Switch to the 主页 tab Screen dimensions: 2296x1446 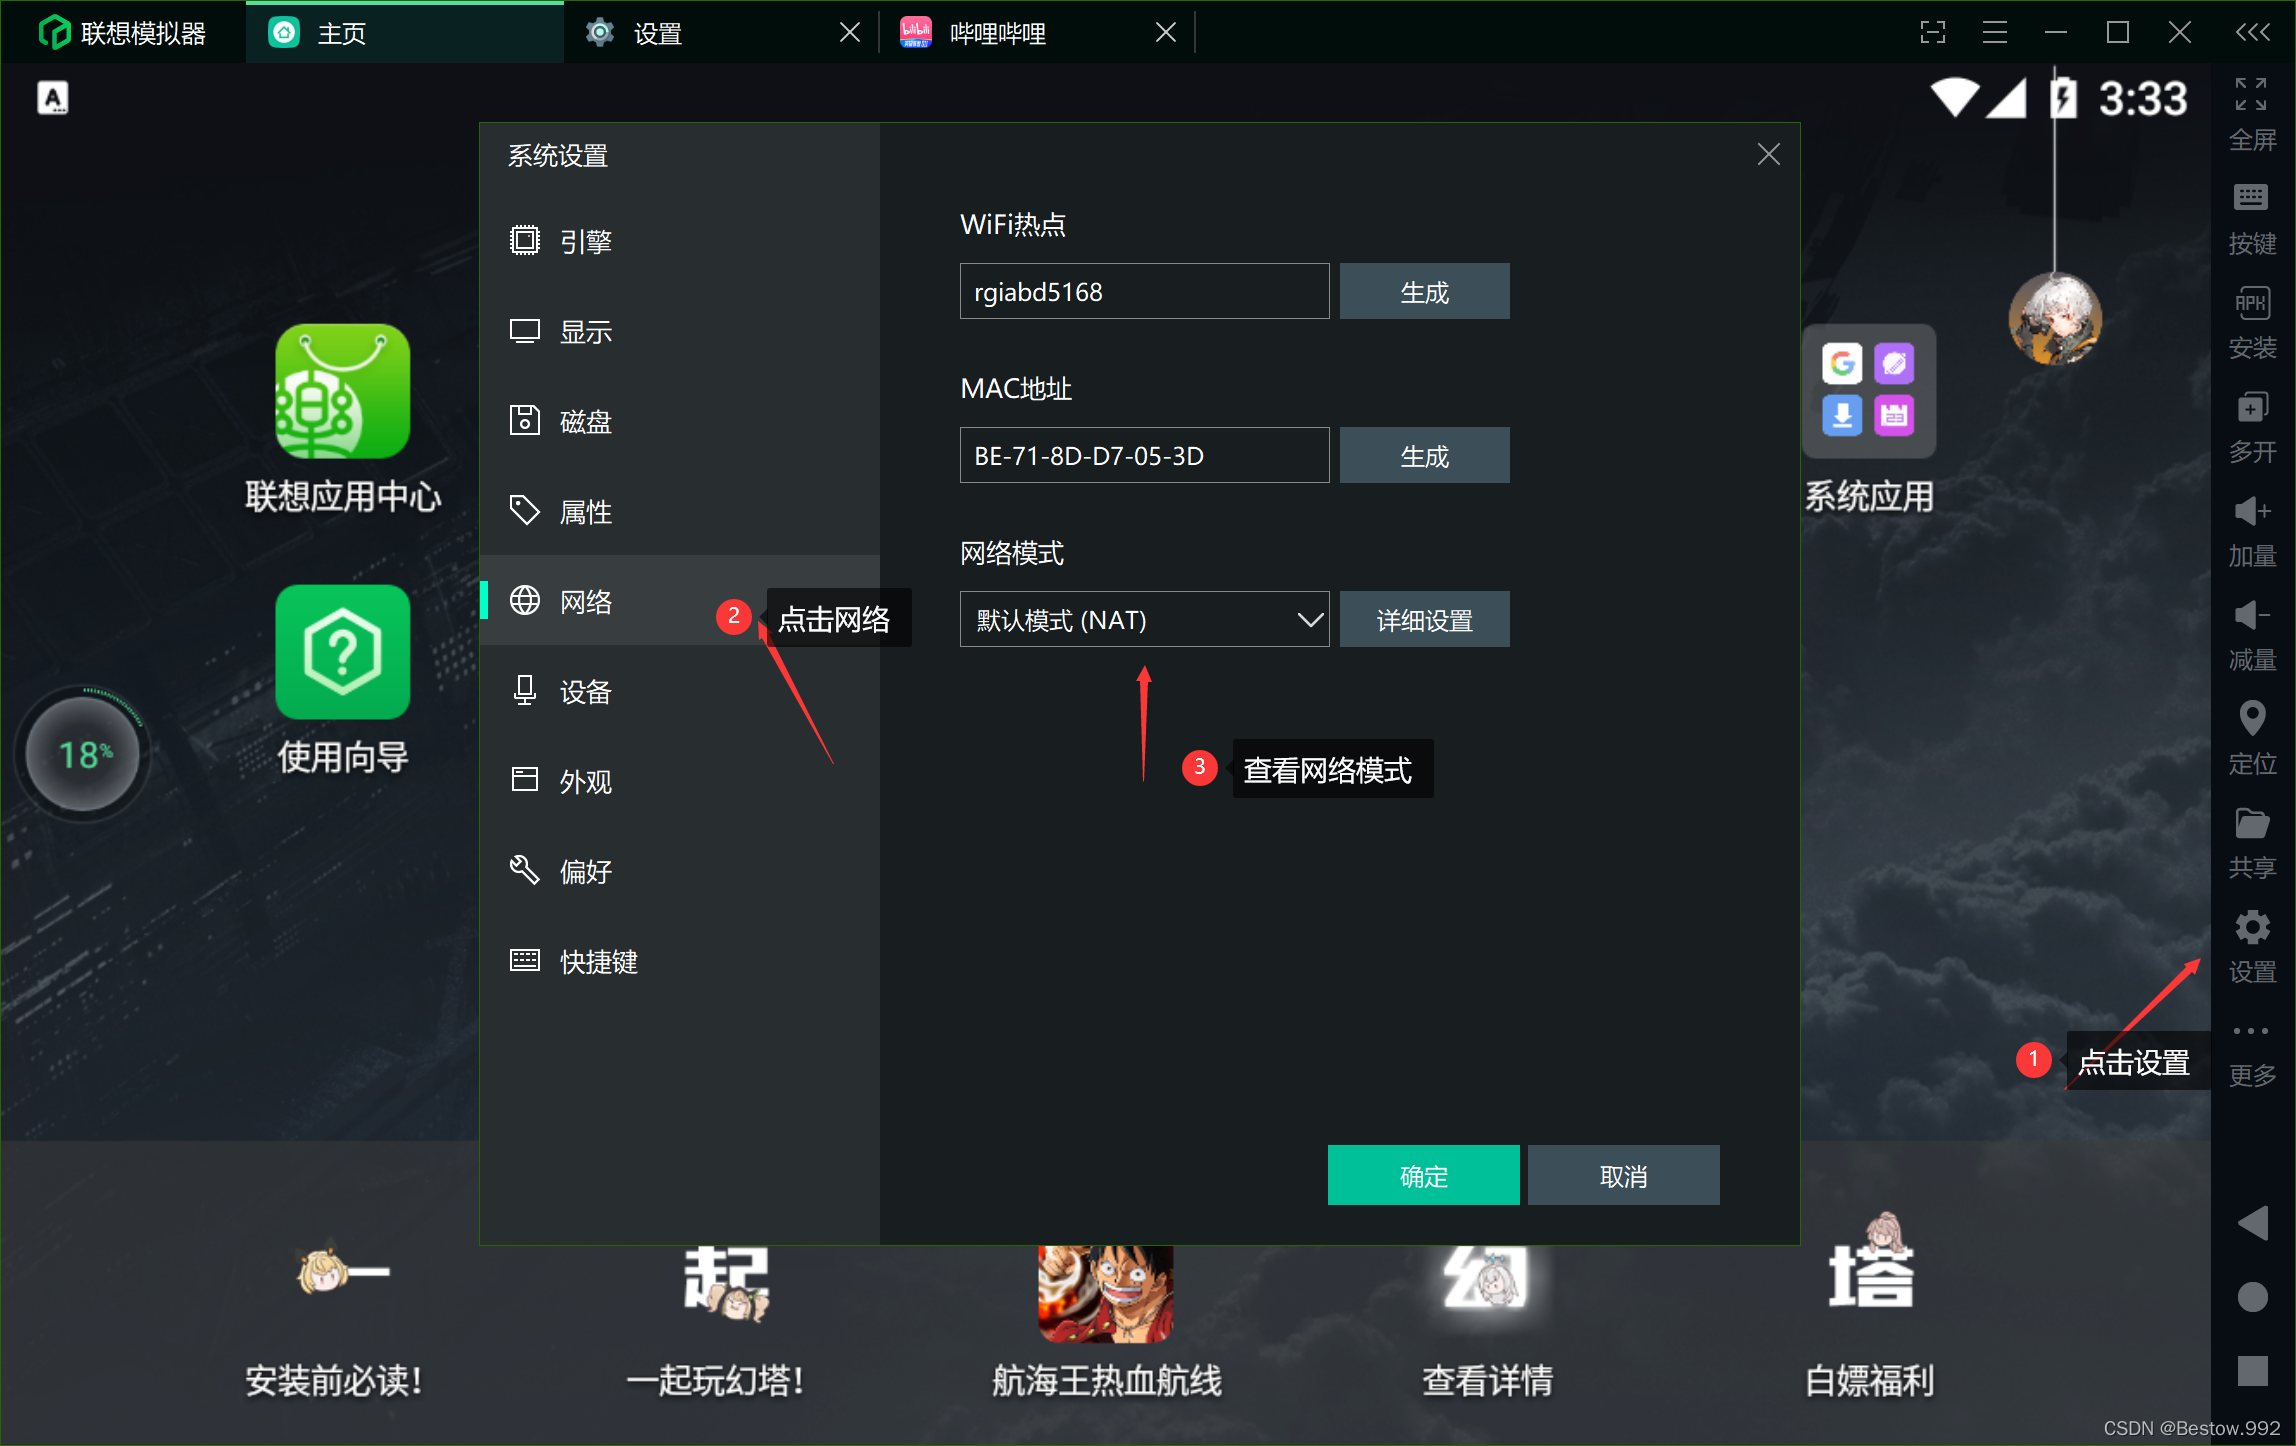(x=405, y=33)
